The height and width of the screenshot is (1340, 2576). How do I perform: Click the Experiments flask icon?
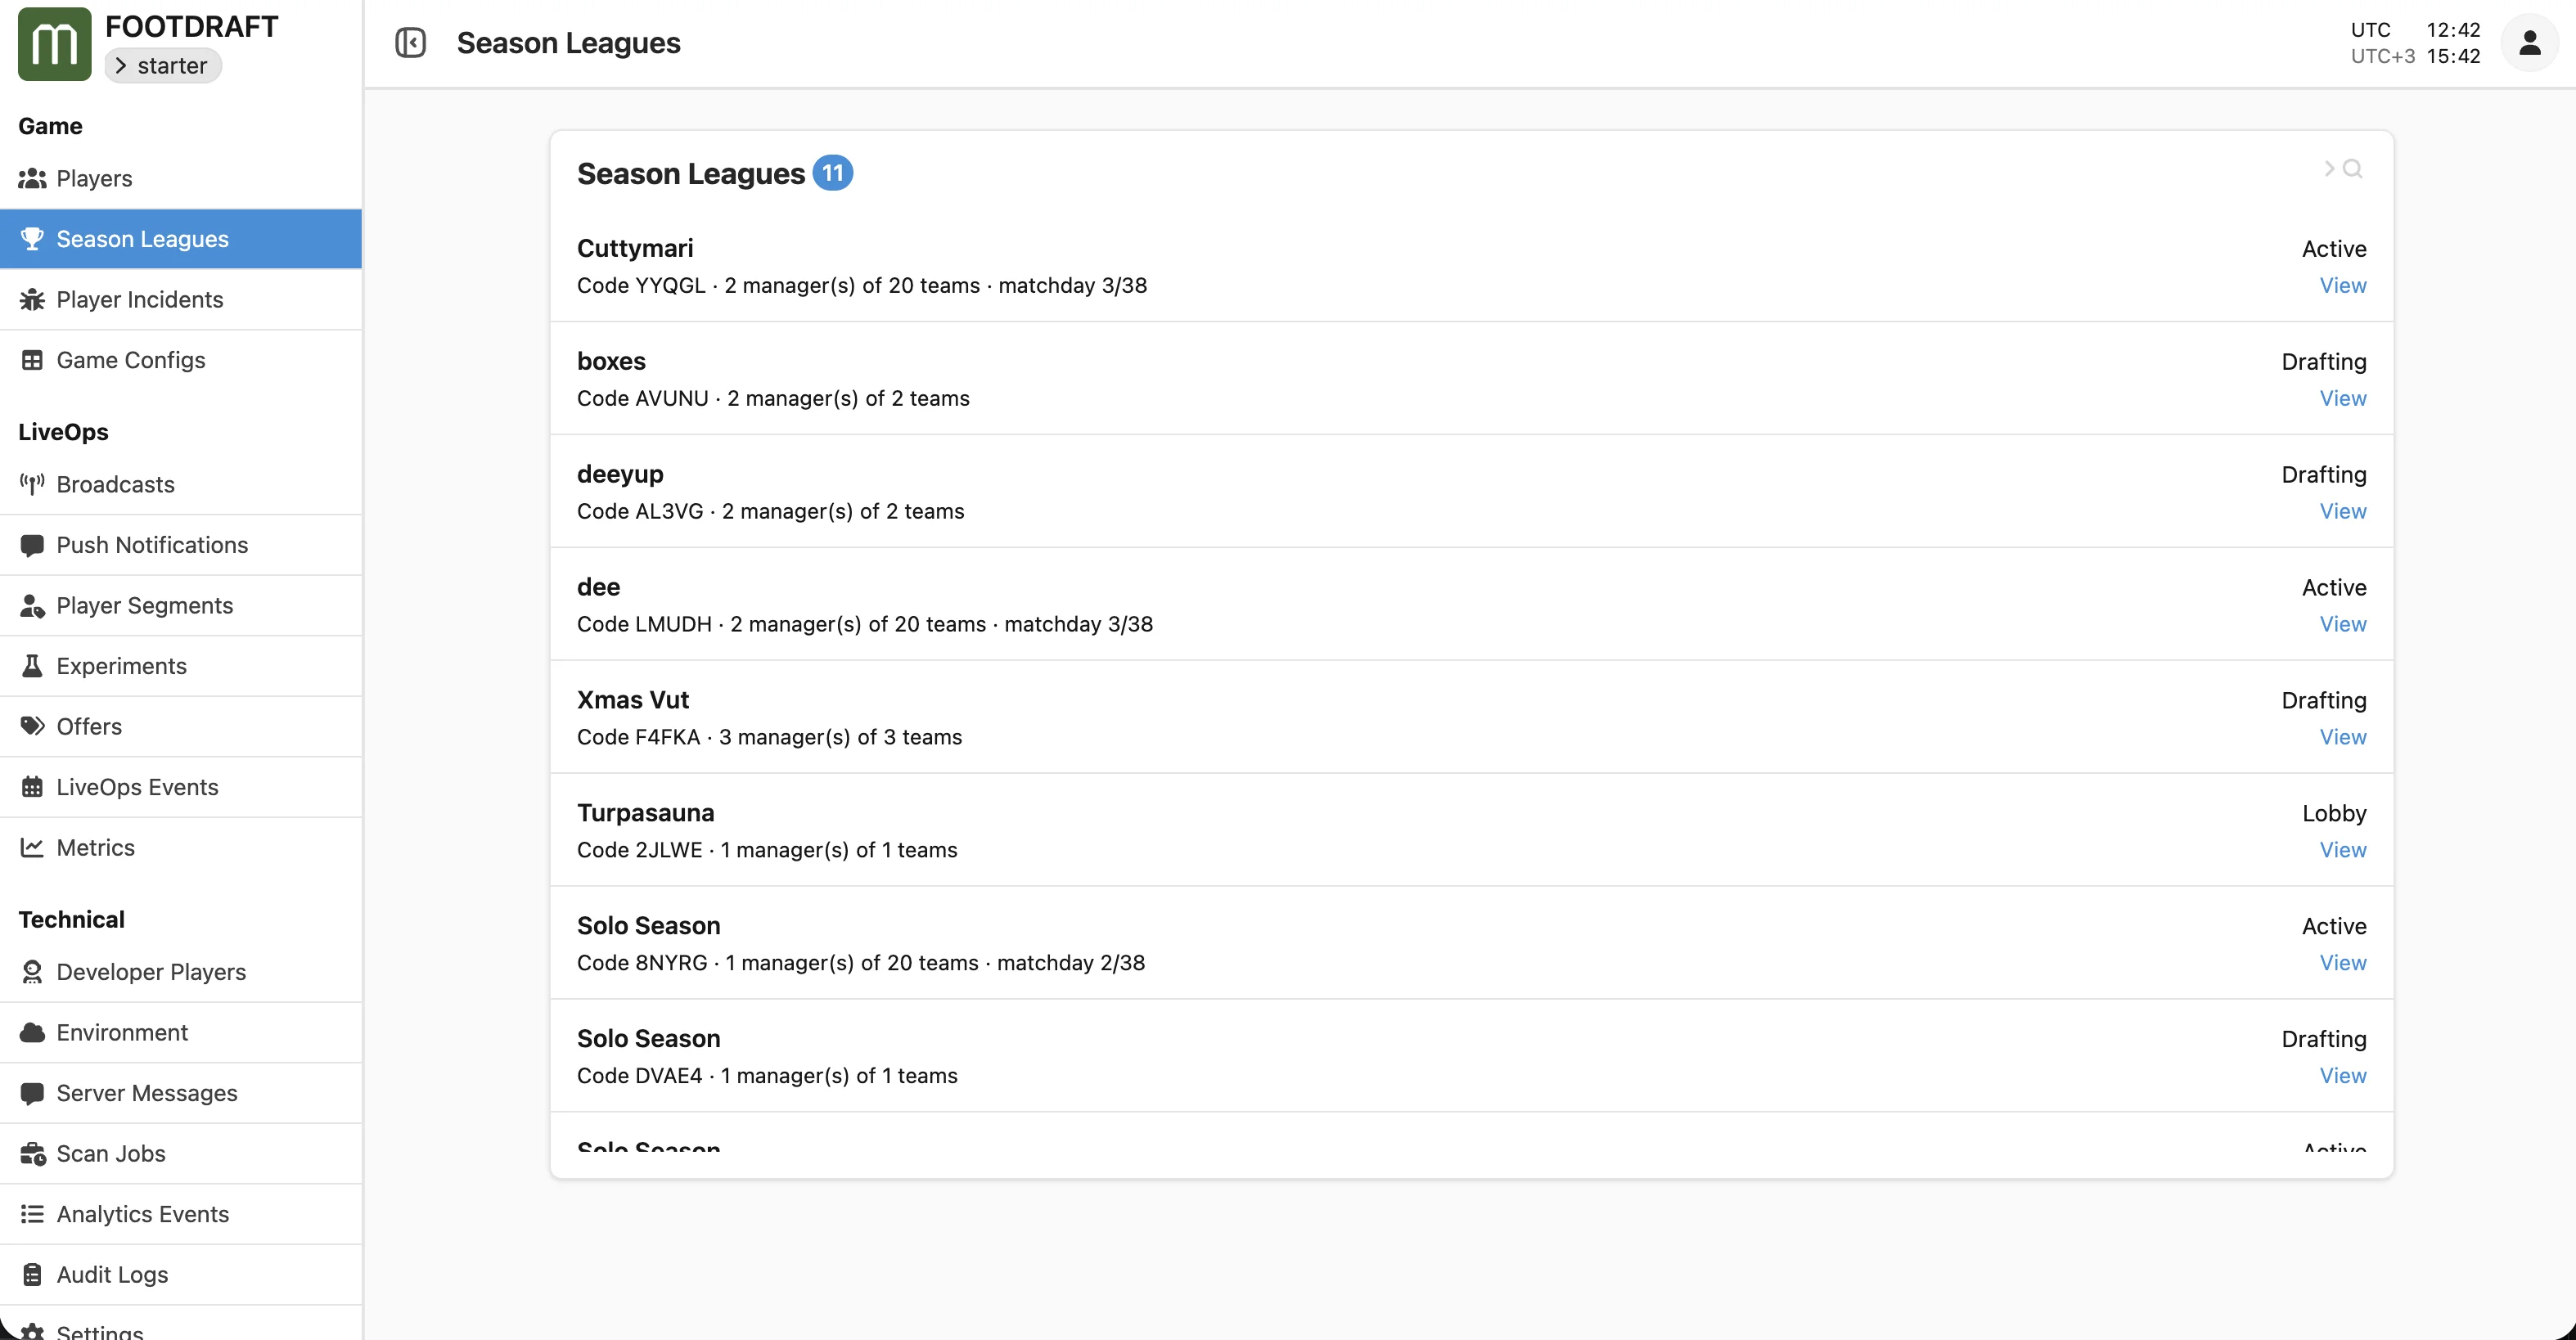pyautogui.click(x=32, y=666)
